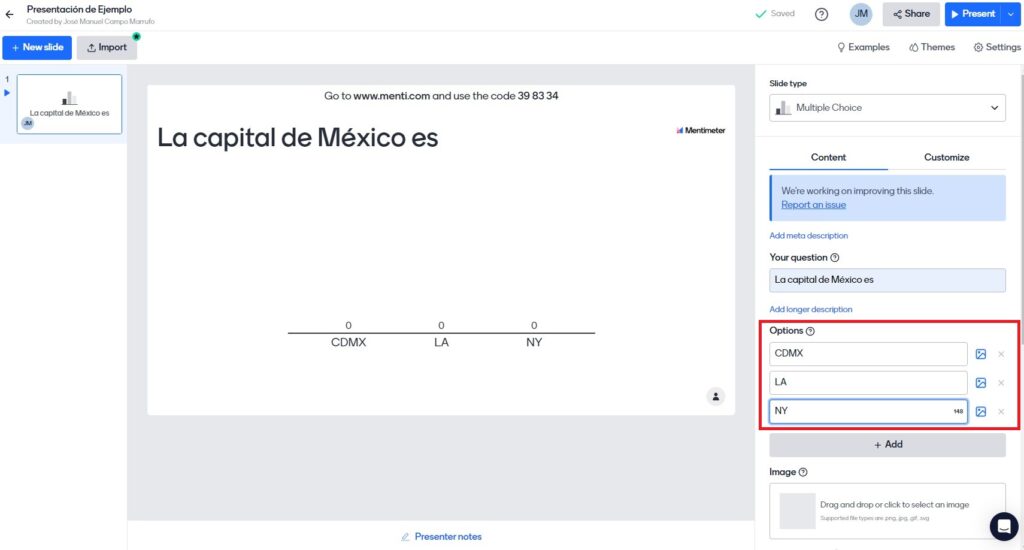Click the back arrow next to presentation title
The width and height of the screenshot is (1024, 550).
tap(10, 14)
